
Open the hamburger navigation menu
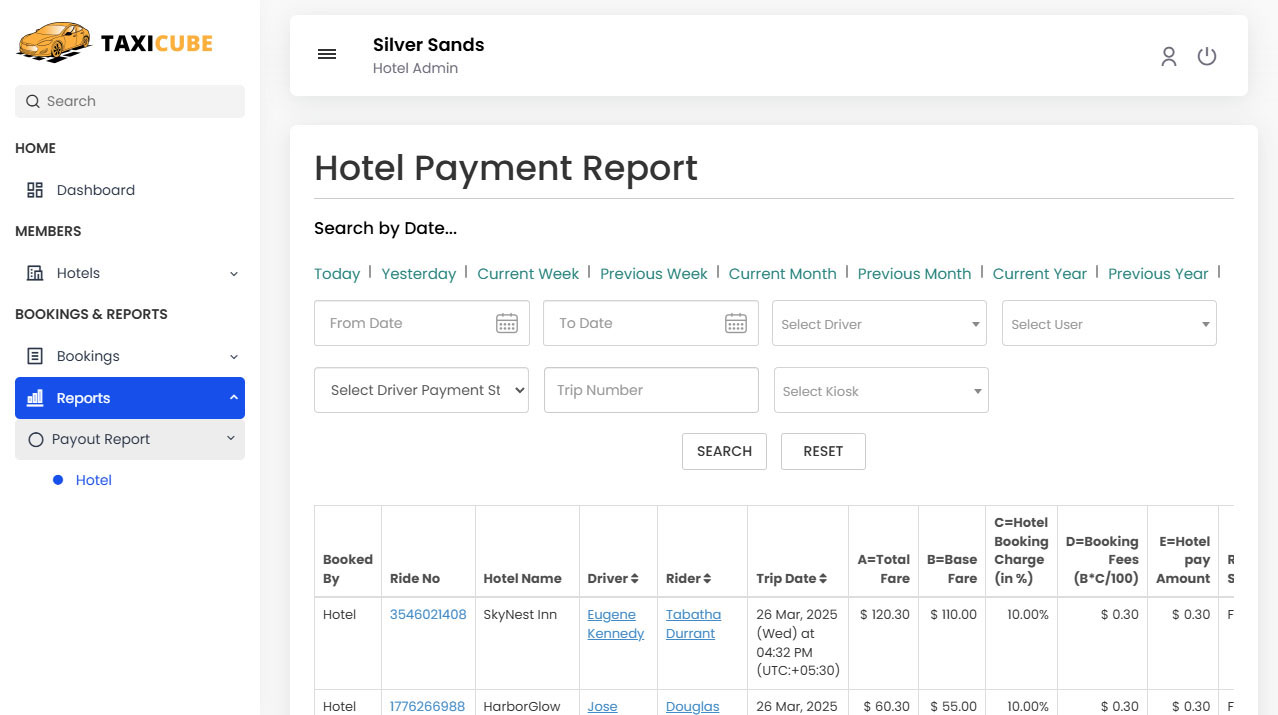point(327,54)
